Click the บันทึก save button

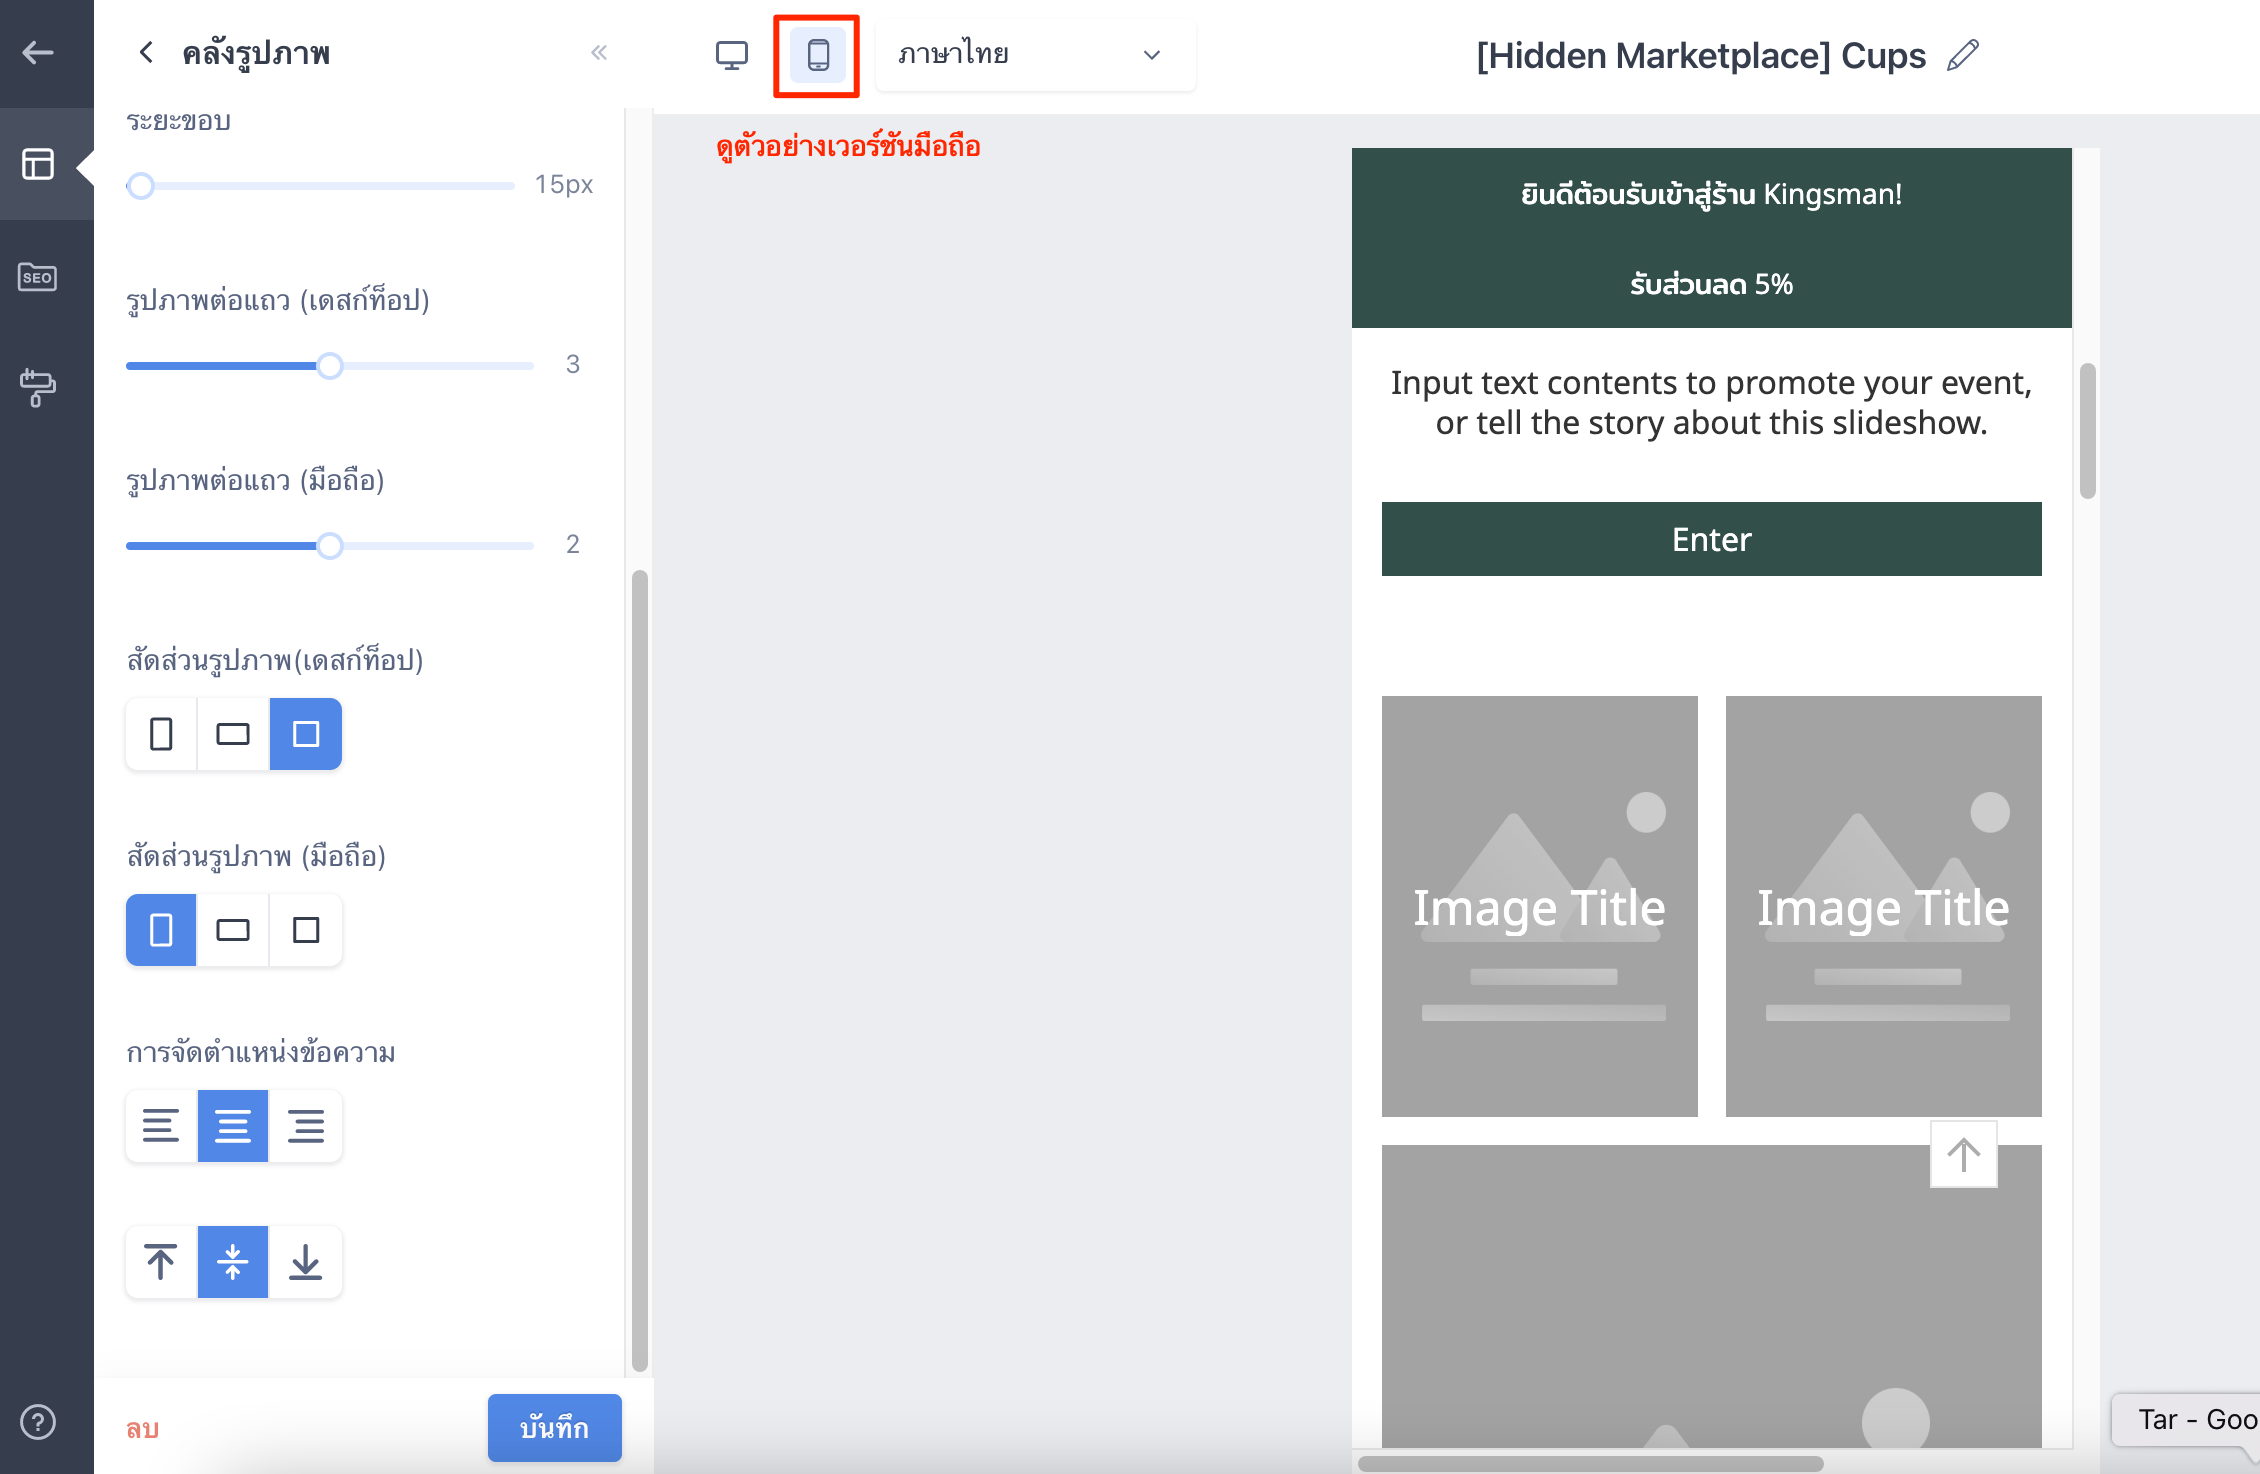(x=555, y=1428)
